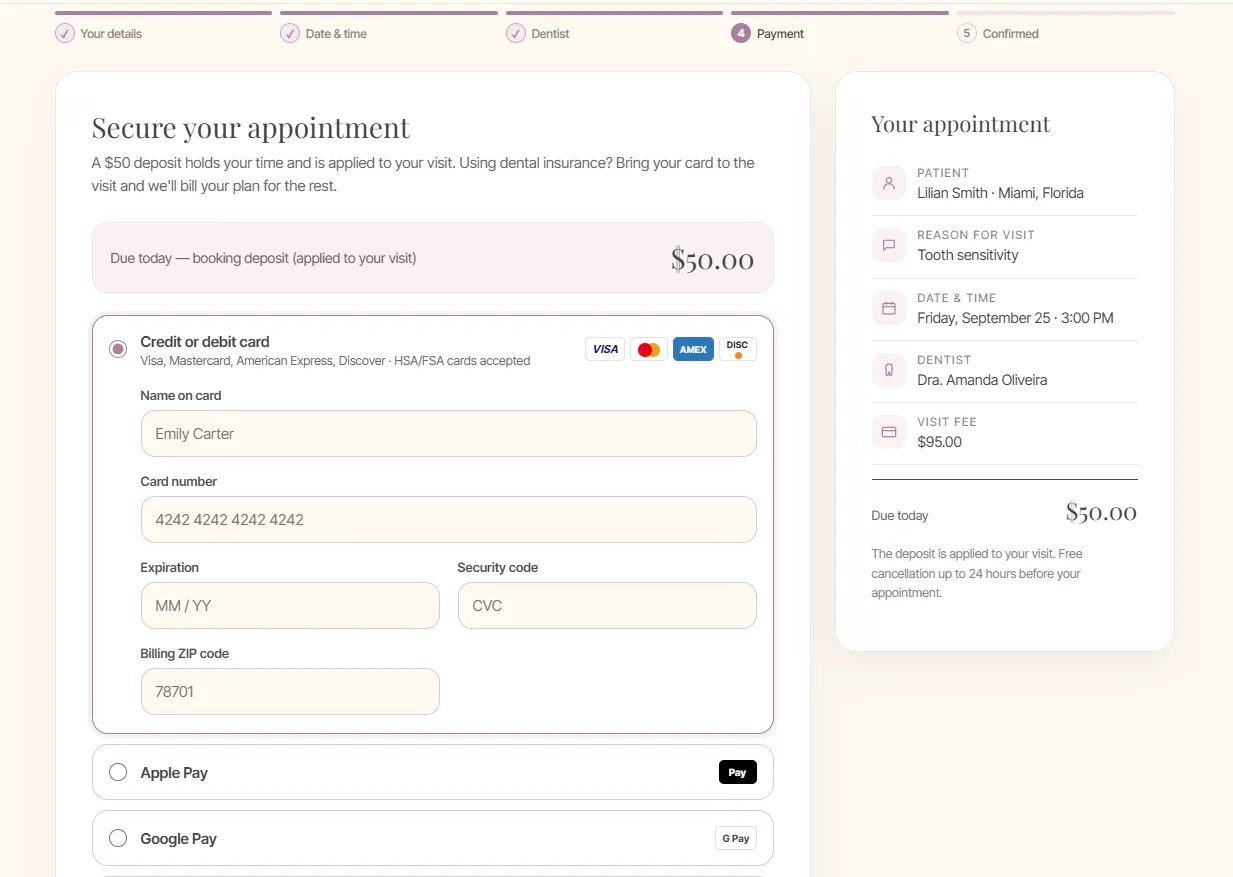
Task: Click Friday, September 25 · 3:00 PM
Action: tap(1015, 318)
